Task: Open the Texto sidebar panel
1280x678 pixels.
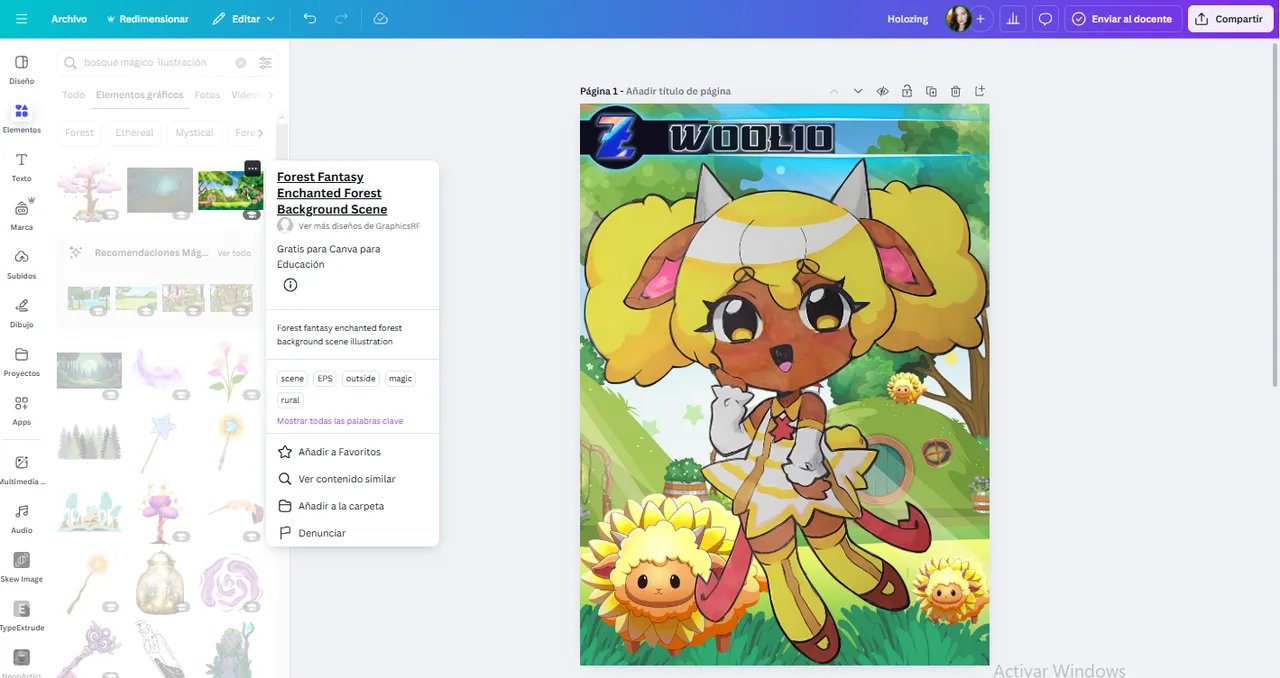Action: (21, 167)
